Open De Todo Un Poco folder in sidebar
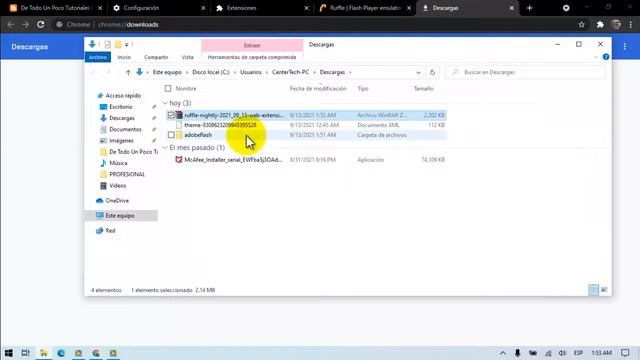This screenshot has width=640, height=360. (133, 152)
